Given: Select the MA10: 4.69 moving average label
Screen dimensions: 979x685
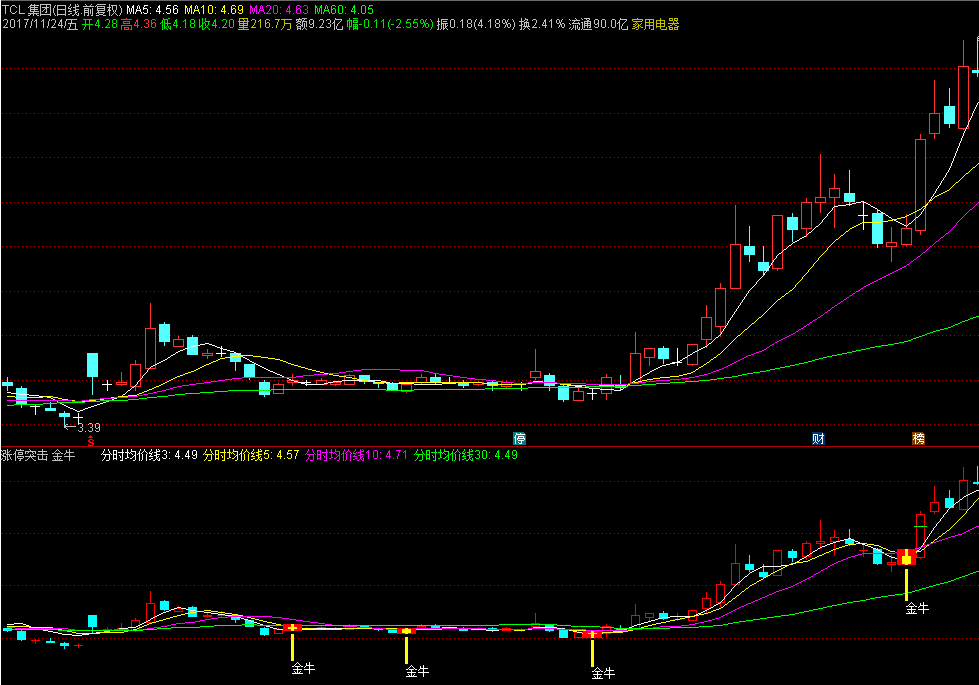Looking at the screenshot, I should click(x=214, y=10).
